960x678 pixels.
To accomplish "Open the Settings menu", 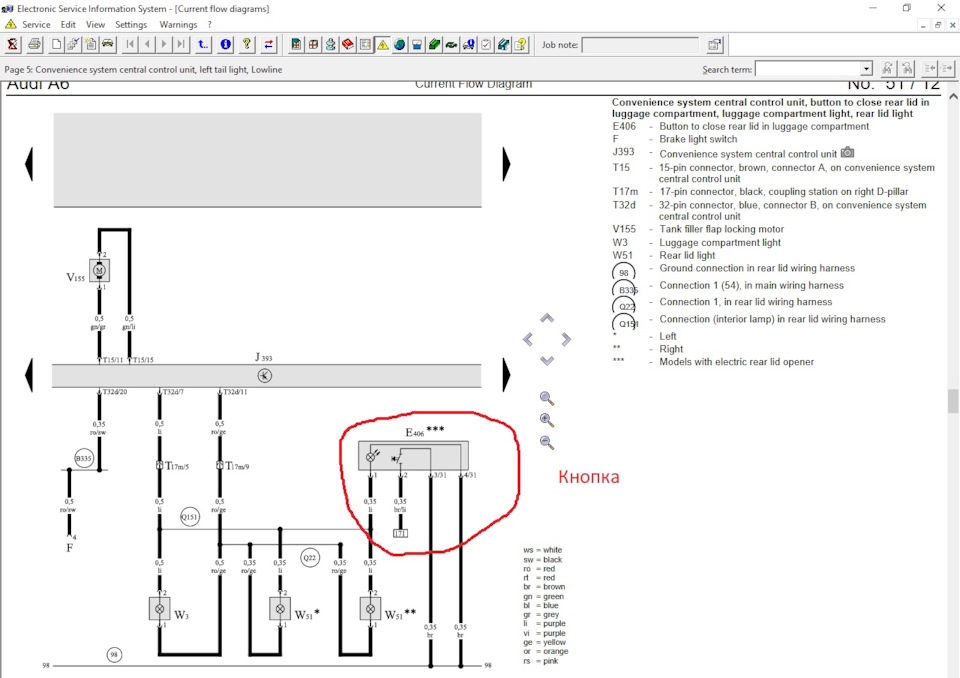I will point(131,24).
